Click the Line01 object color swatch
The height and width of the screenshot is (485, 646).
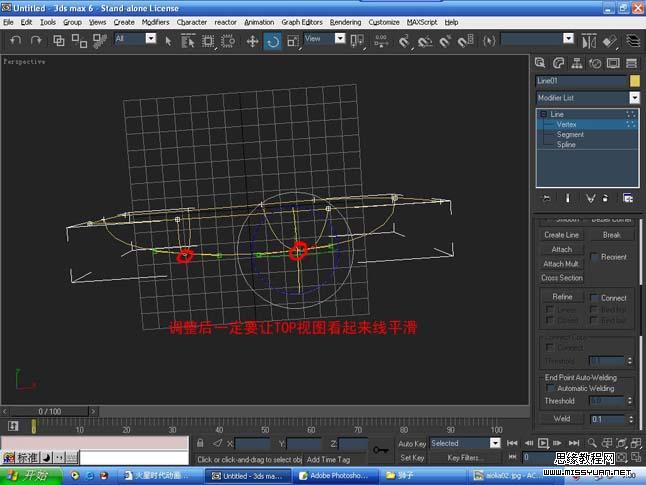634,81
